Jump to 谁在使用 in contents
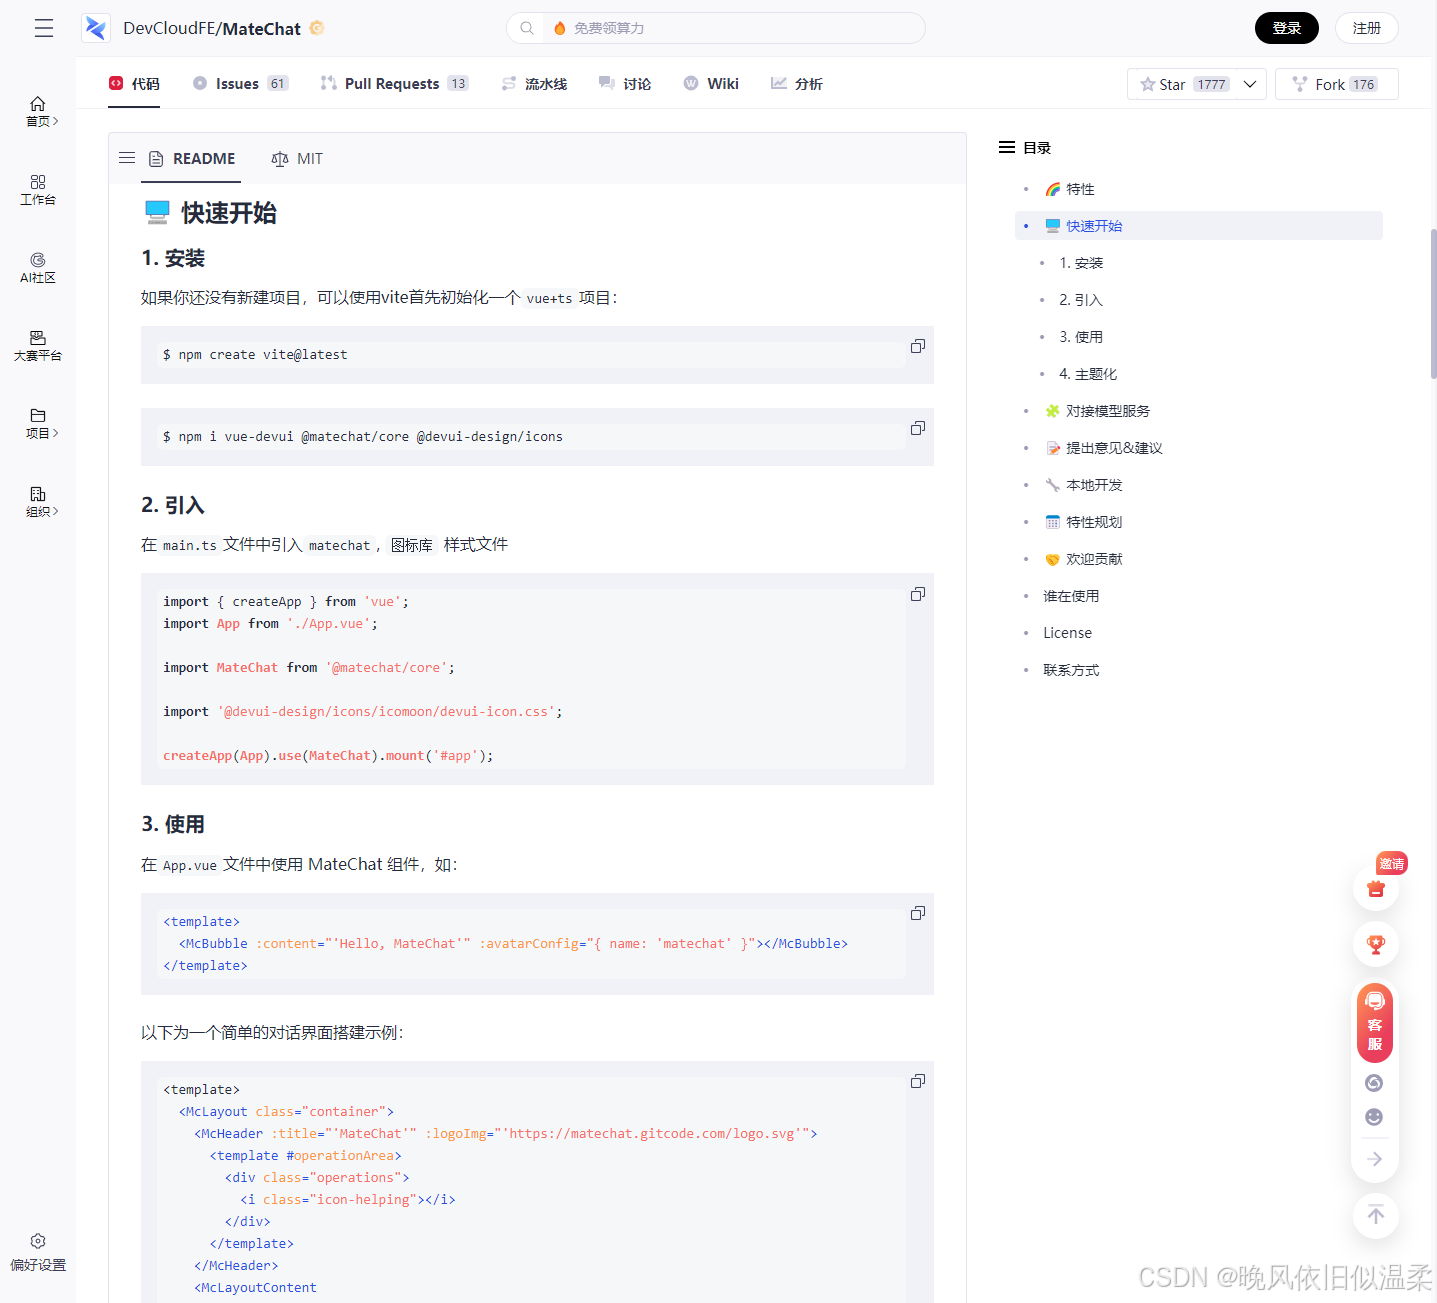 pos(1071,596)
